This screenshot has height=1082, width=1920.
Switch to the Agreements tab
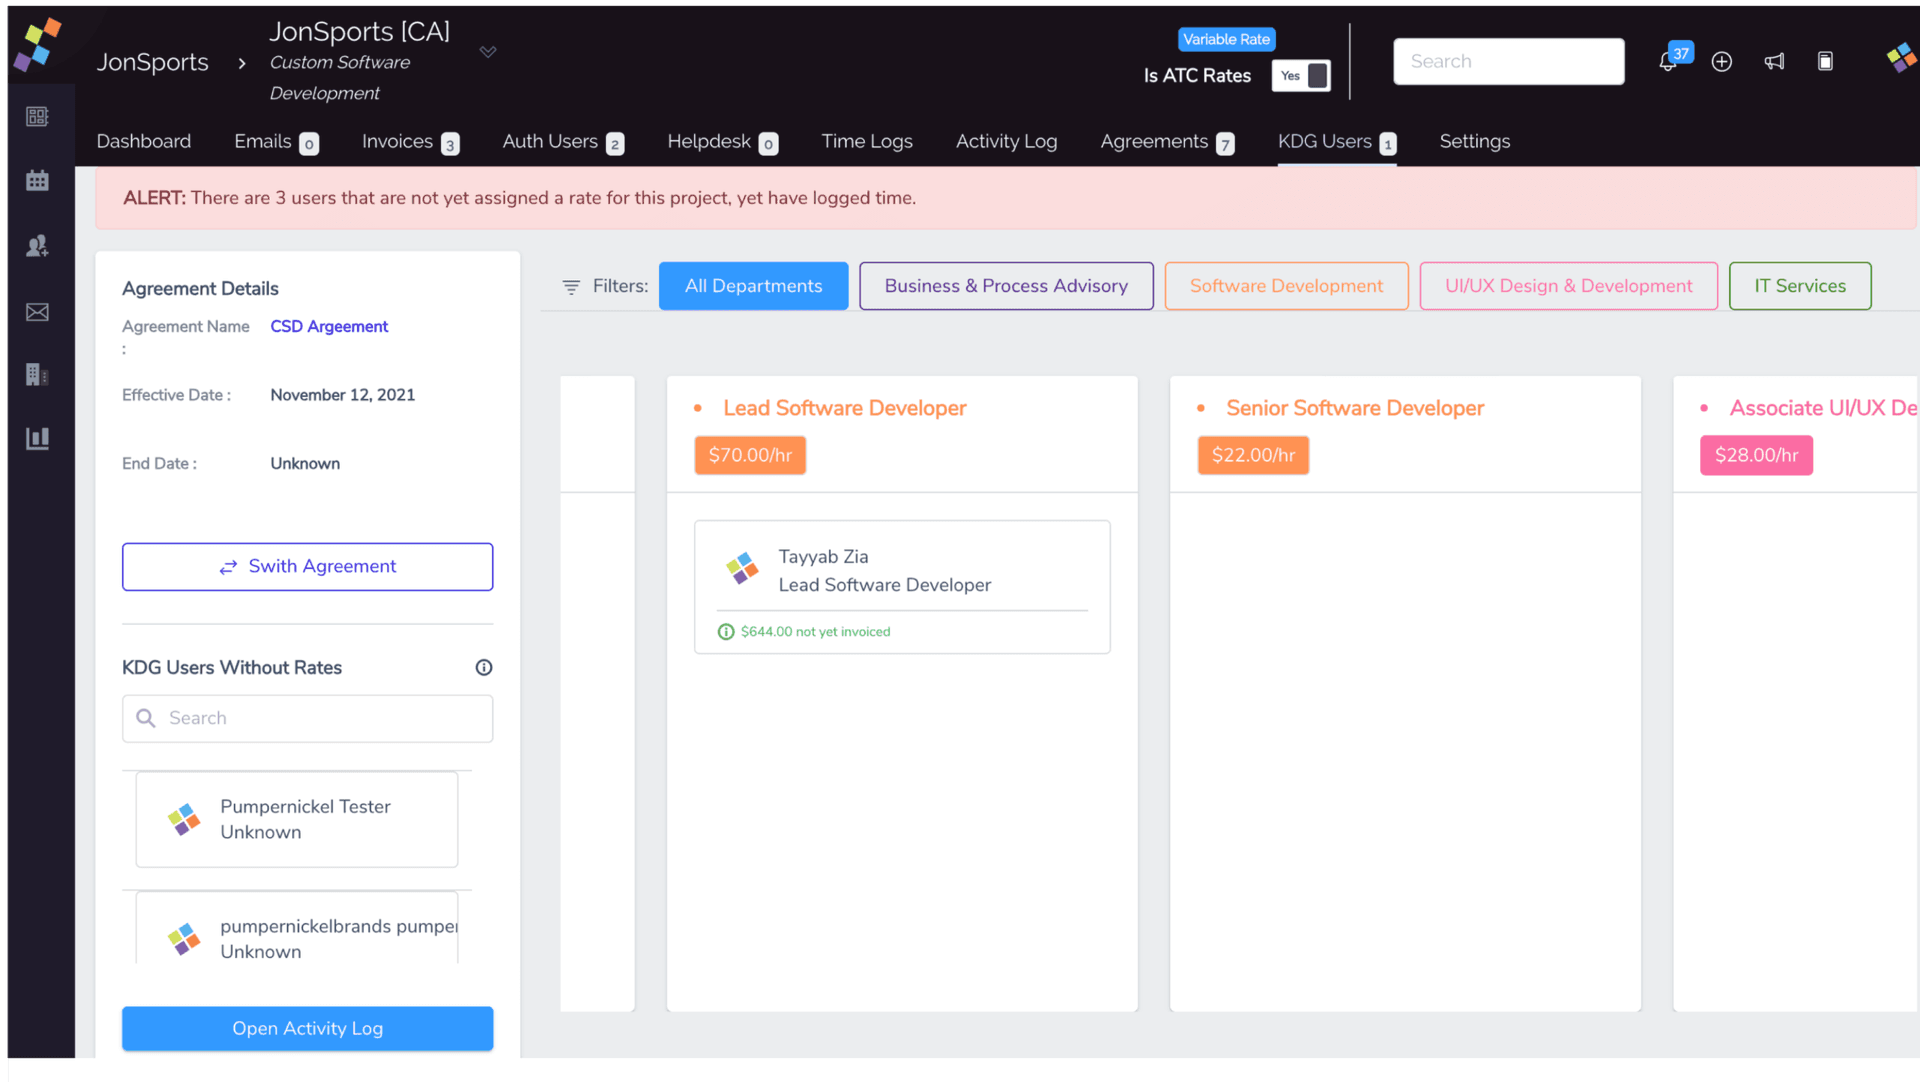[x=1154, y=141]
